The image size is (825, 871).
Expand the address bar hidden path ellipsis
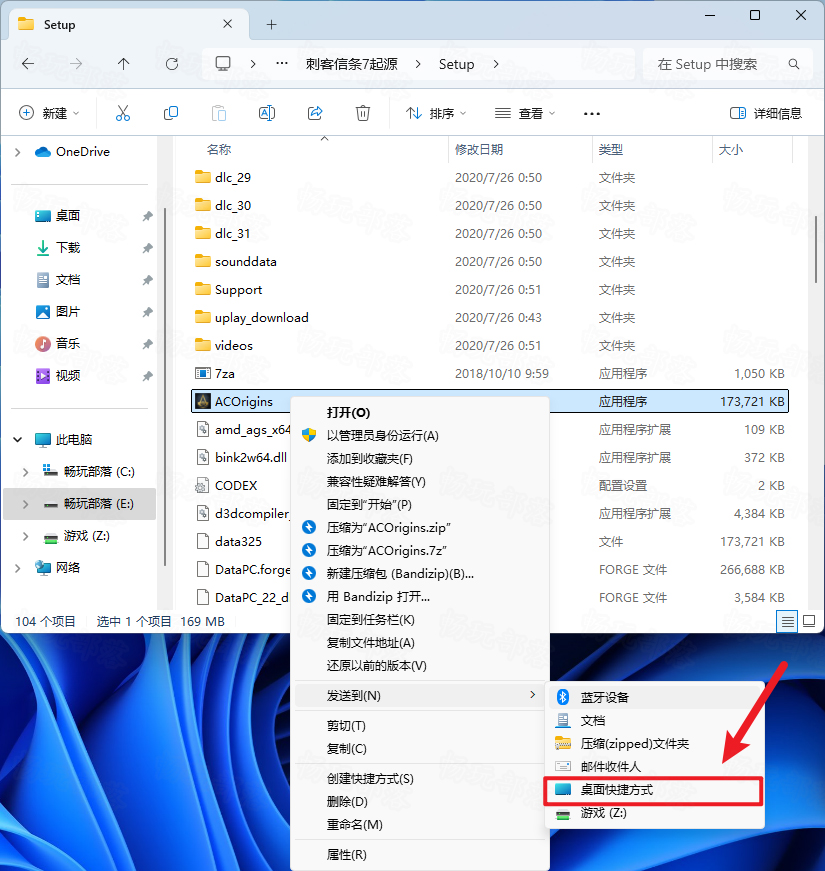pyautogui.click(x=282, y=64)
